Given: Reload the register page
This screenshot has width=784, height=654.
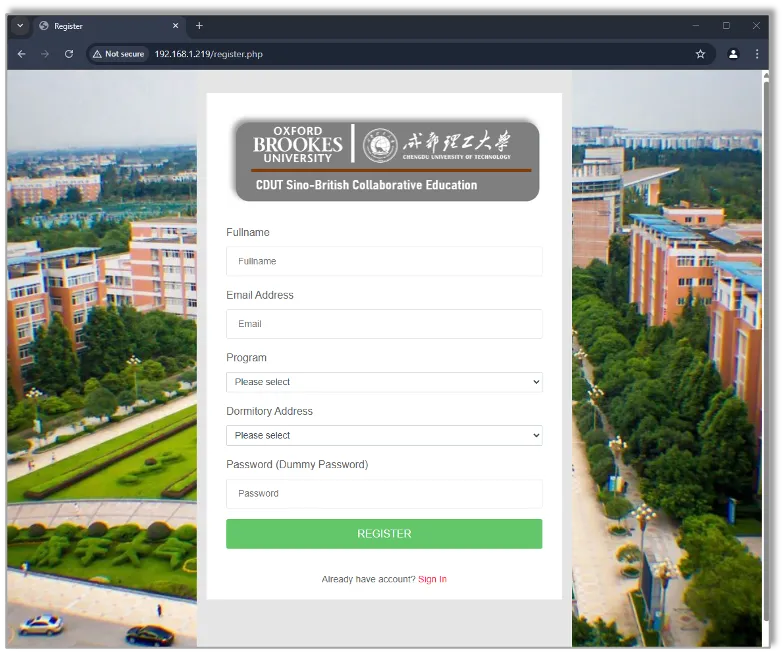Looking at the screenshot, I should [x=69, y=54].
